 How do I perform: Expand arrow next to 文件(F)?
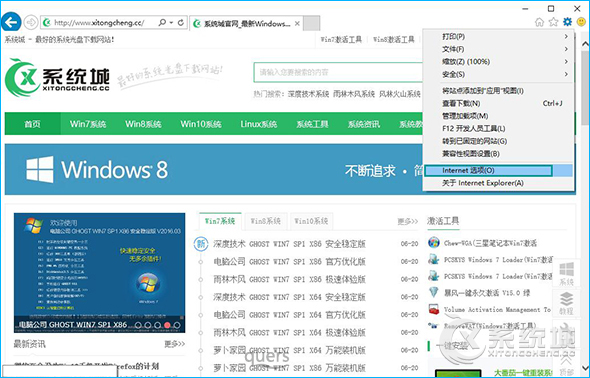point(566,49)
